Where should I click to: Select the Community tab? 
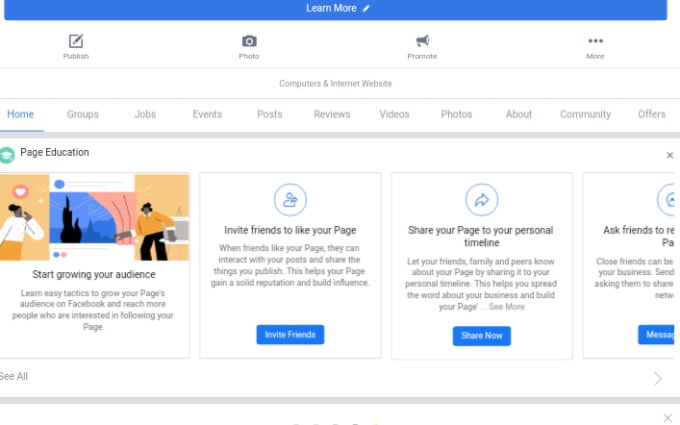click(585, 114)
